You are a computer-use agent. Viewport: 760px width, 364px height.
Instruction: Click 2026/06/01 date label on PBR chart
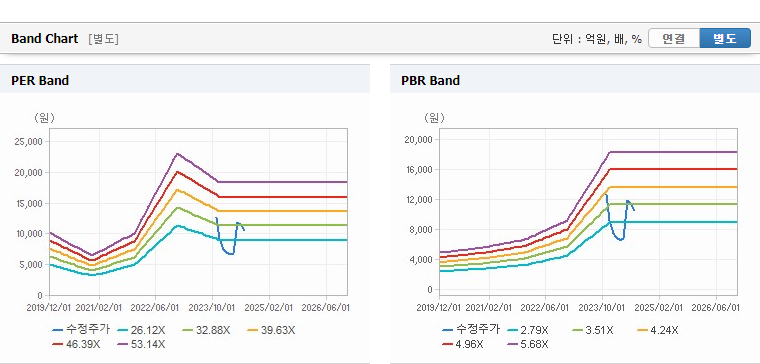point(715,307)
